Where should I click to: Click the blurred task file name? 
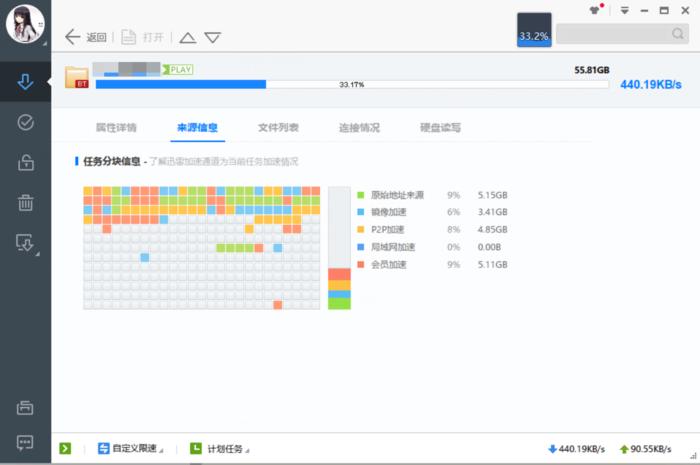pyautogui.click(x=126, y=69)
